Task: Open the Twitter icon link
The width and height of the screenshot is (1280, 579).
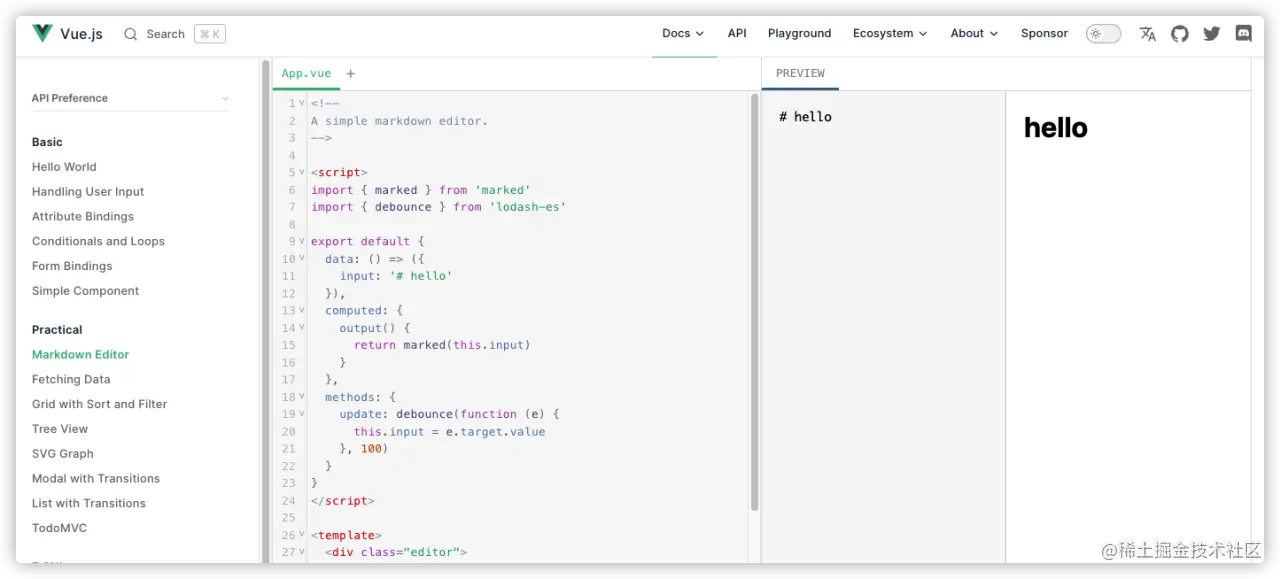Action: coord(1212,34)
